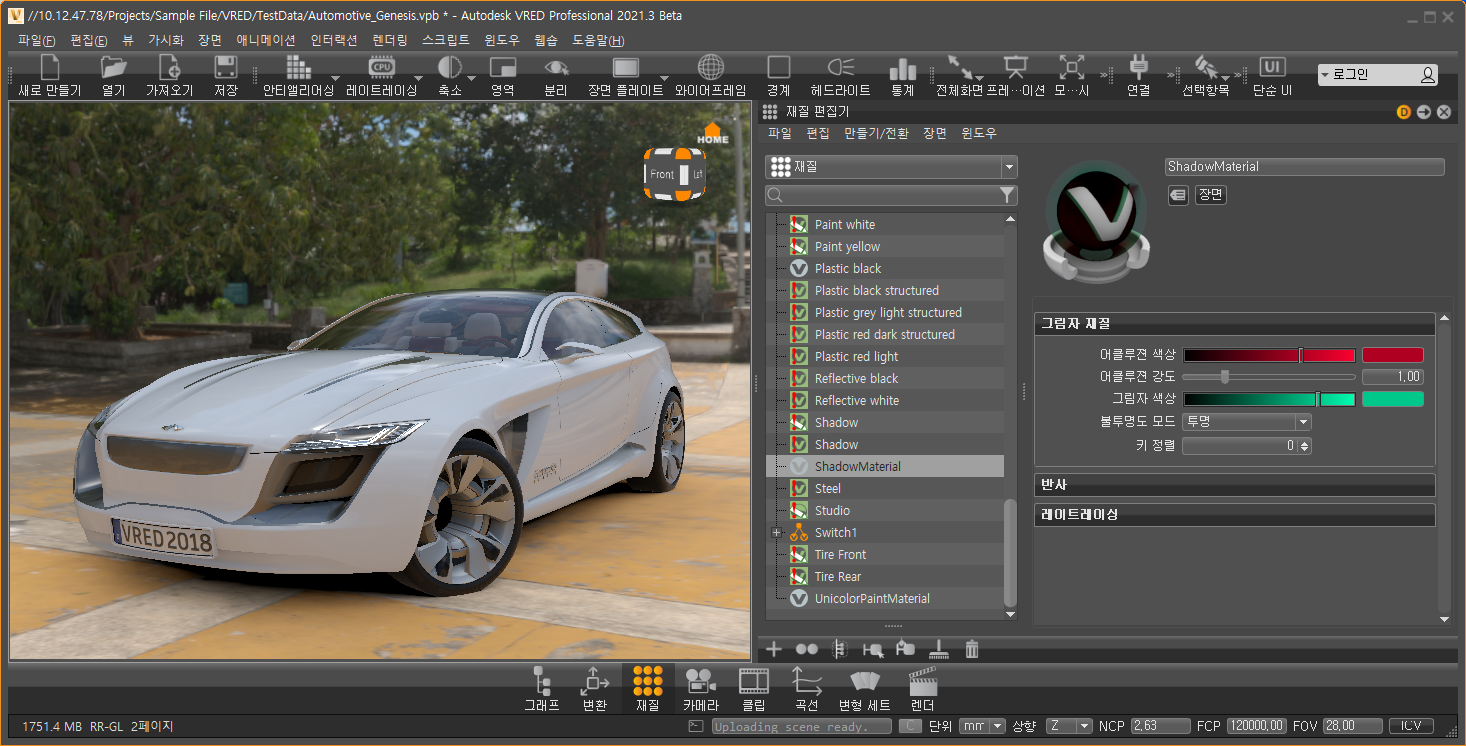The image size is (1466, 746).
Task: Click the green 그림자 색상 color swatch
Action: click(1392, 399)
